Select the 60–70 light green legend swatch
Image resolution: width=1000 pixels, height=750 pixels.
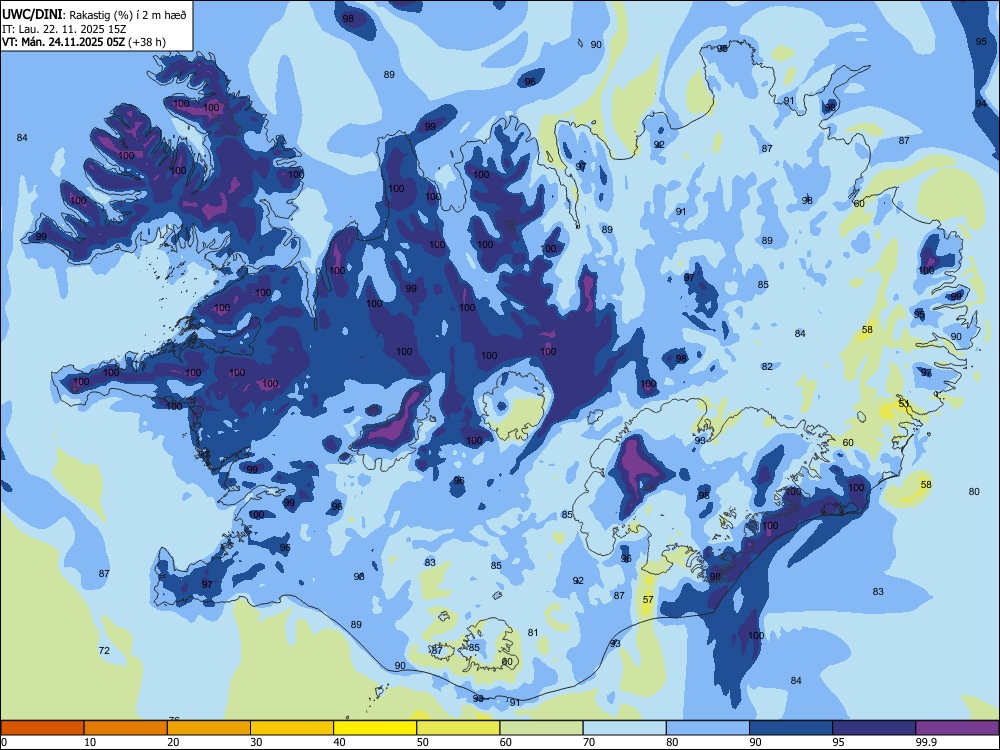[x=541, y=728]
